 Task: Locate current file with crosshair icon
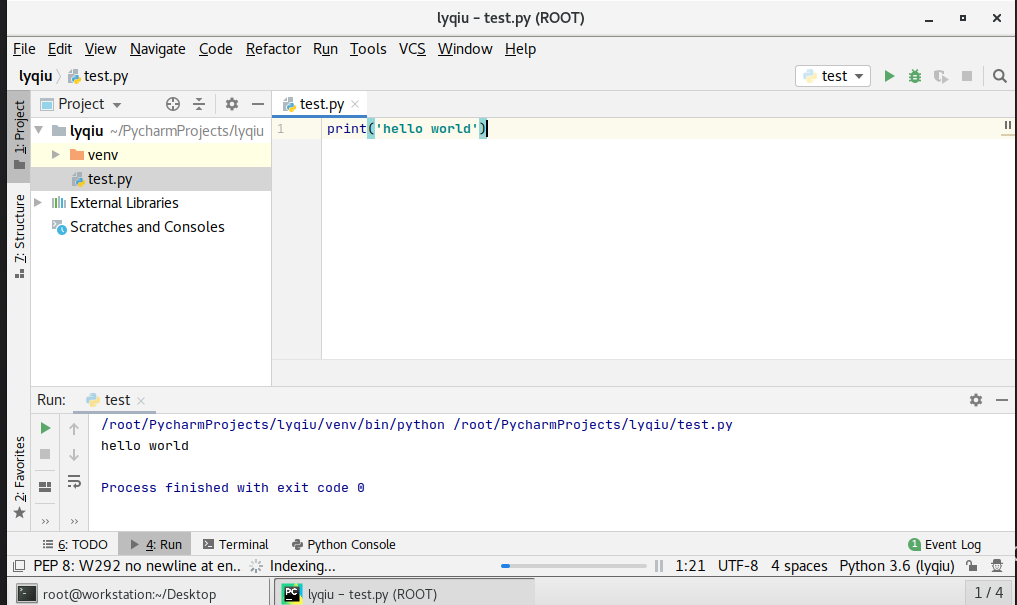(x=173, y=104)
